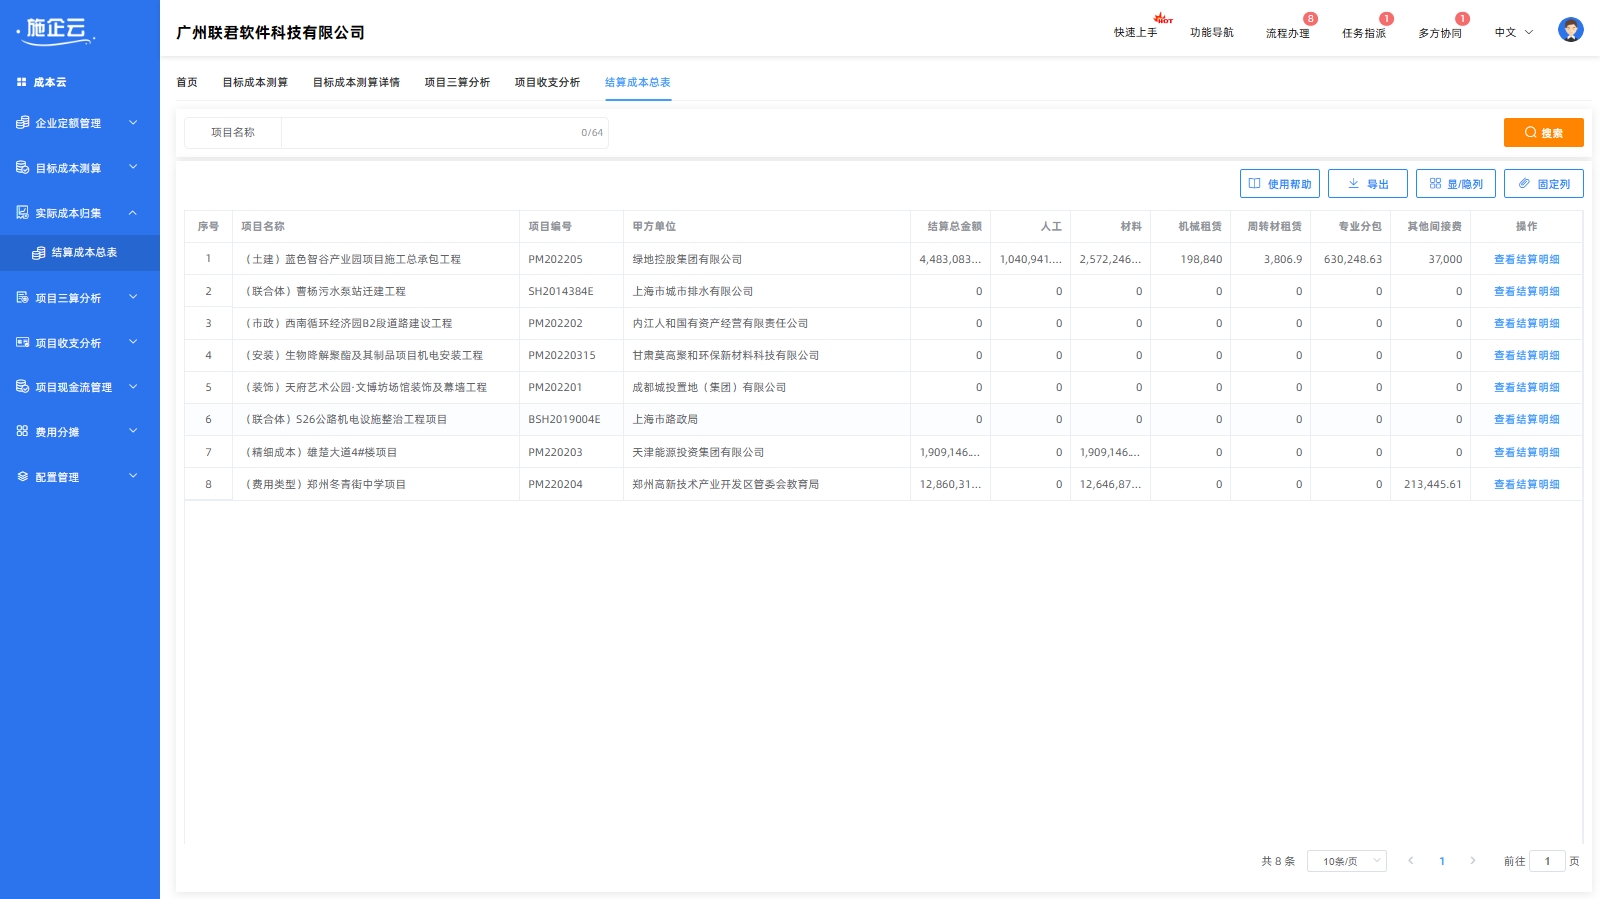
Task: Click the 成本云 grid icon
Action: [21, 82]
